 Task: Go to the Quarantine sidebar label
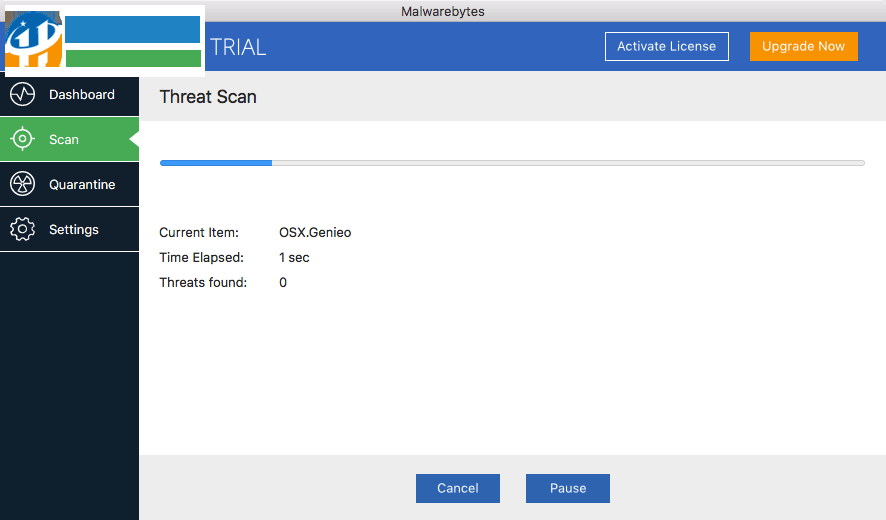82,185
